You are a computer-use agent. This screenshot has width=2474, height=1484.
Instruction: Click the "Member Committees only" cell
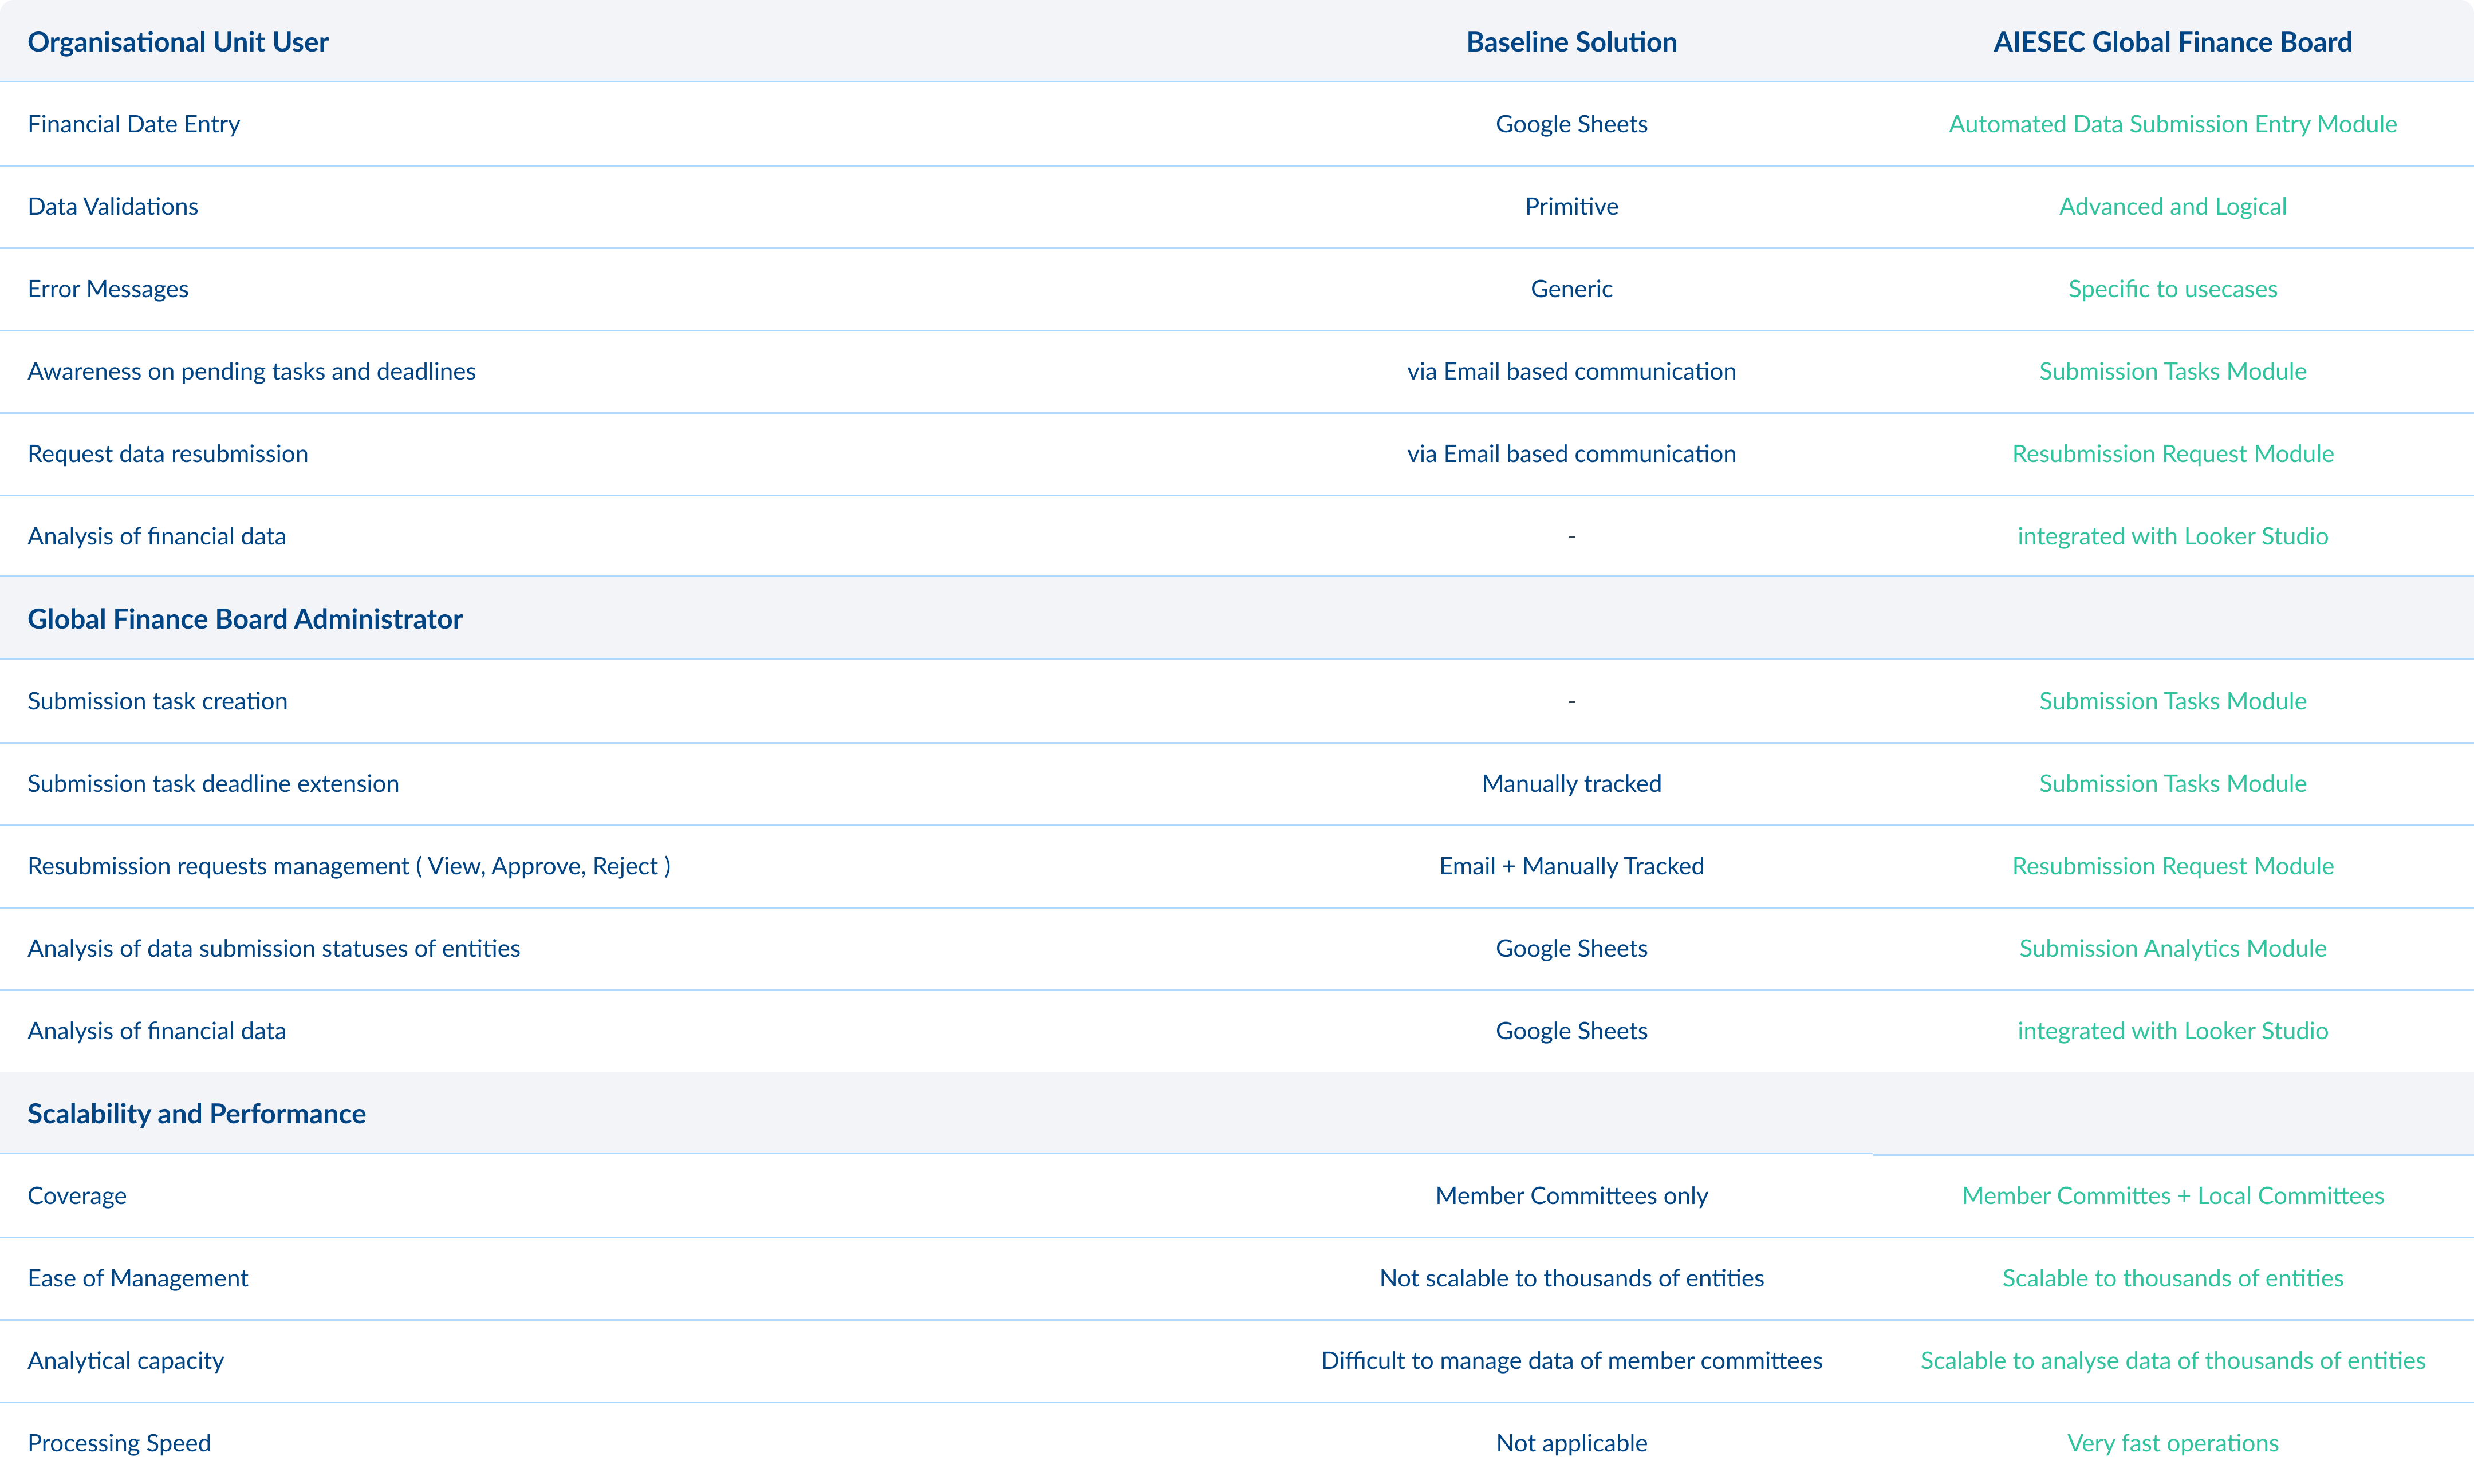[x=1571, y=1196]
